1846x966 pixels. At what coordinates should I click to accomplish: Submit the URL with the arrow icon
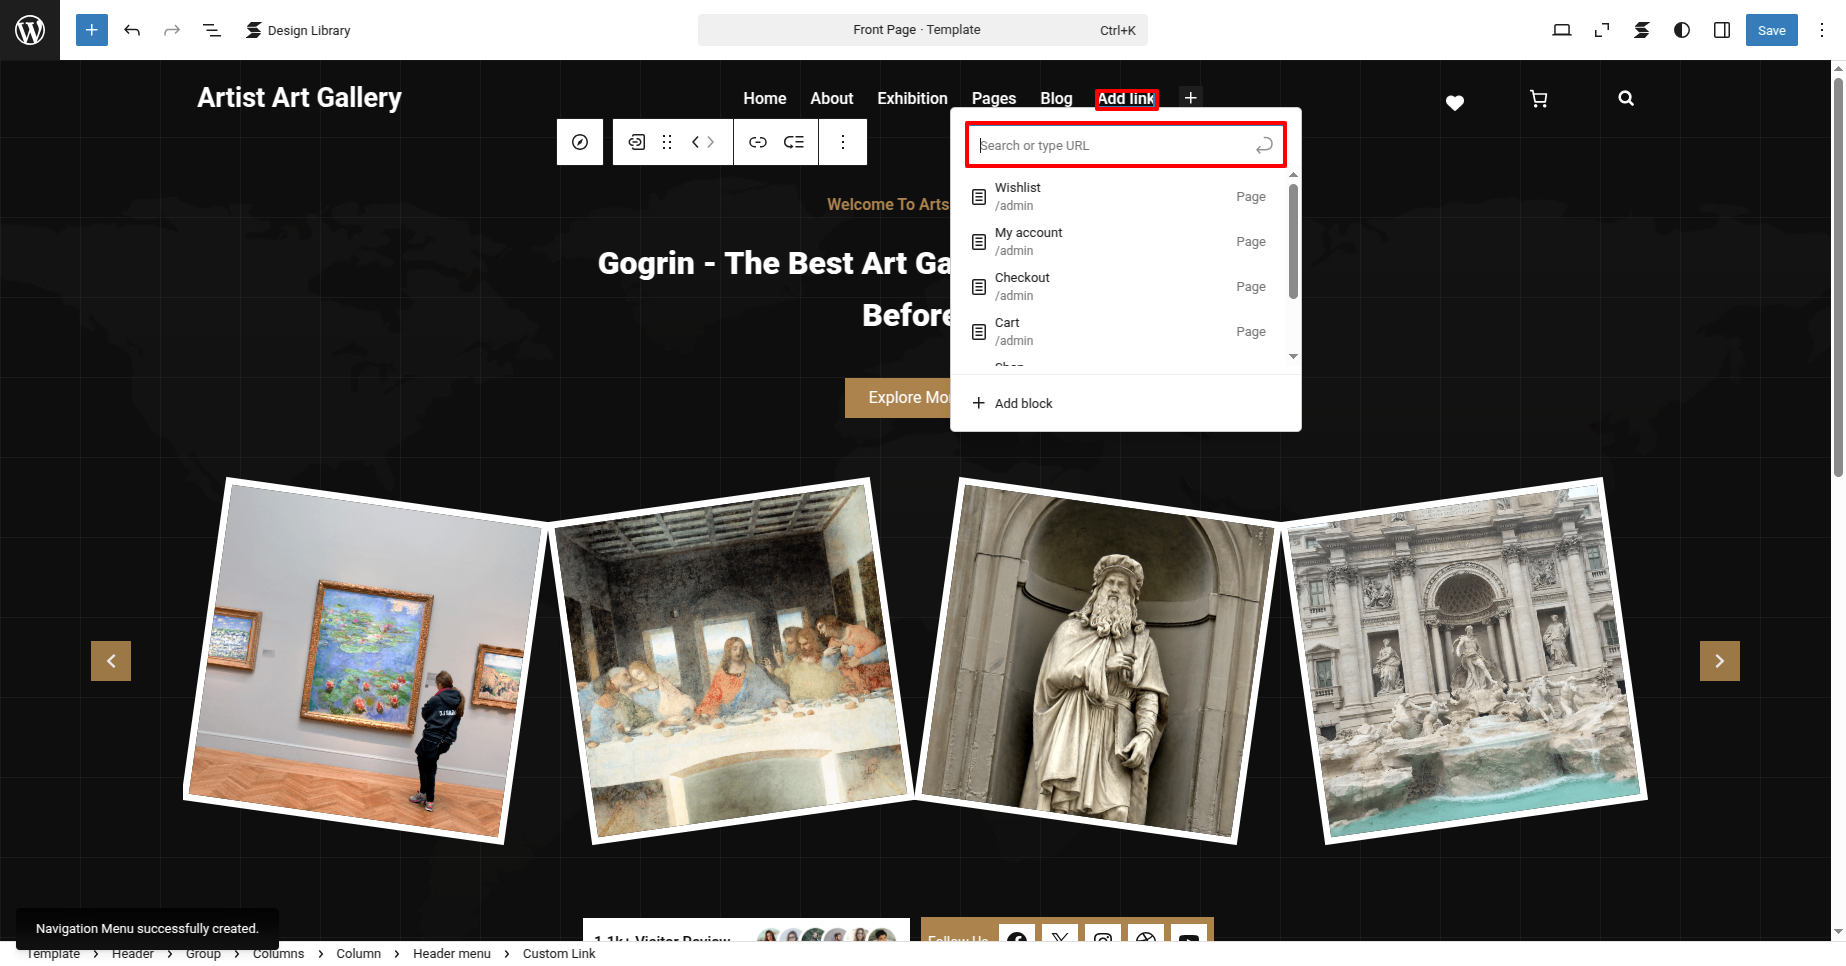click(x=1265, y=145)
